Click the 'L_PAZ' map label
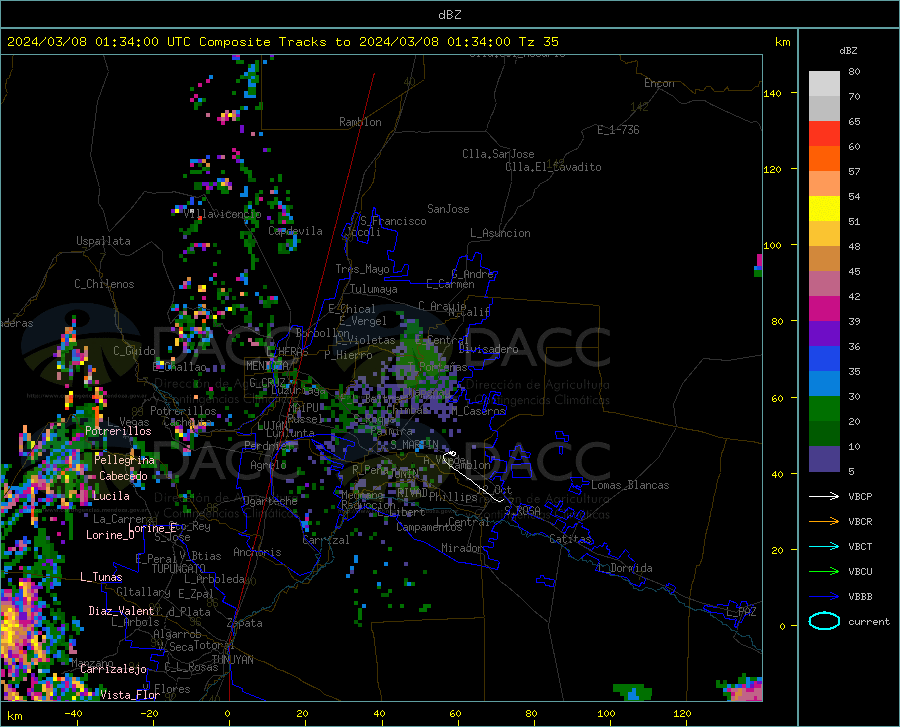Viewport: 900px width, 727px height. click(741, 612)
